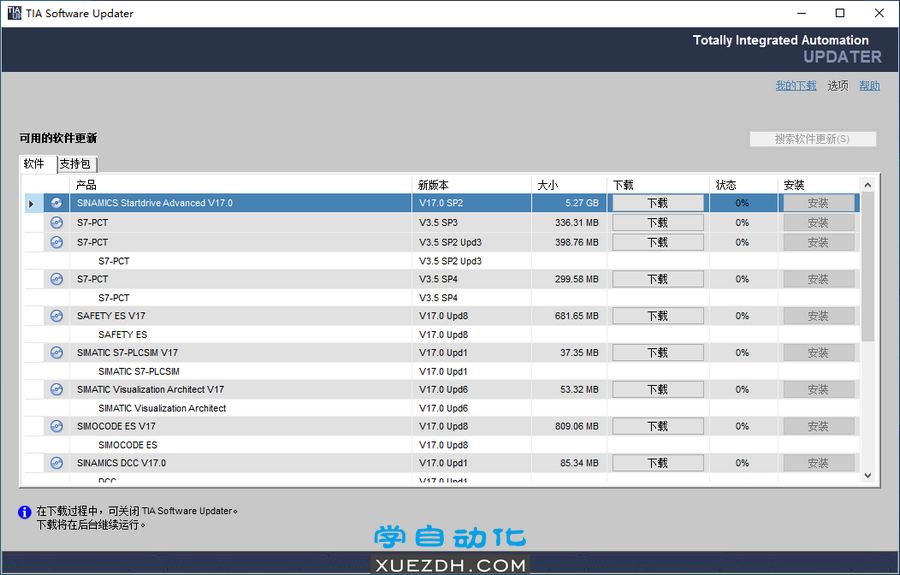Click the V17.0 SP2 version cell

point(472,203)
